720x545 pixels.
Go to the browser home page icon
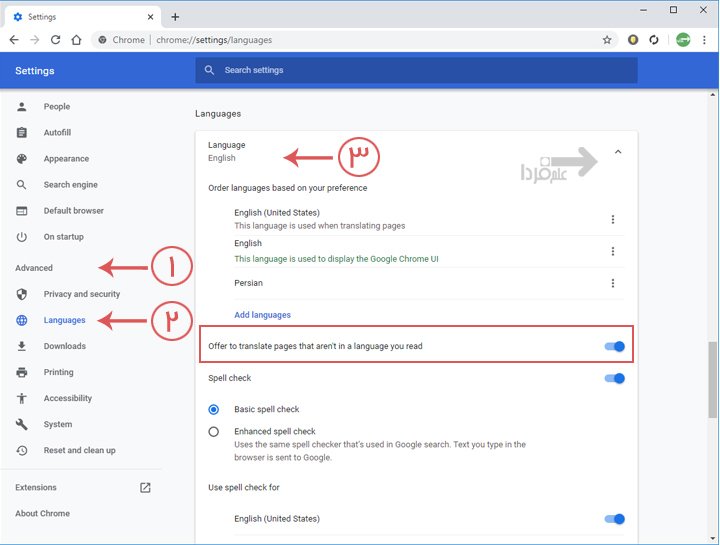(x=76, y=40)
